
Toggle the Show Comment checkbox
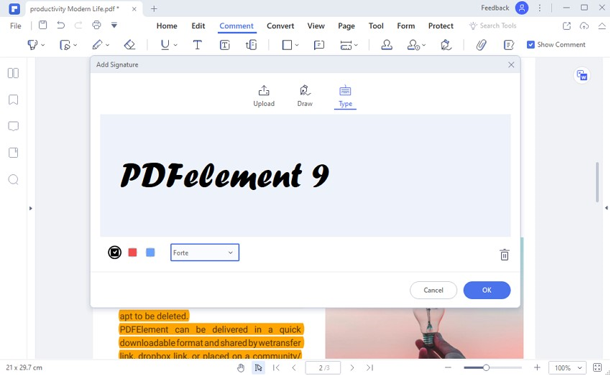click(531, 45)
